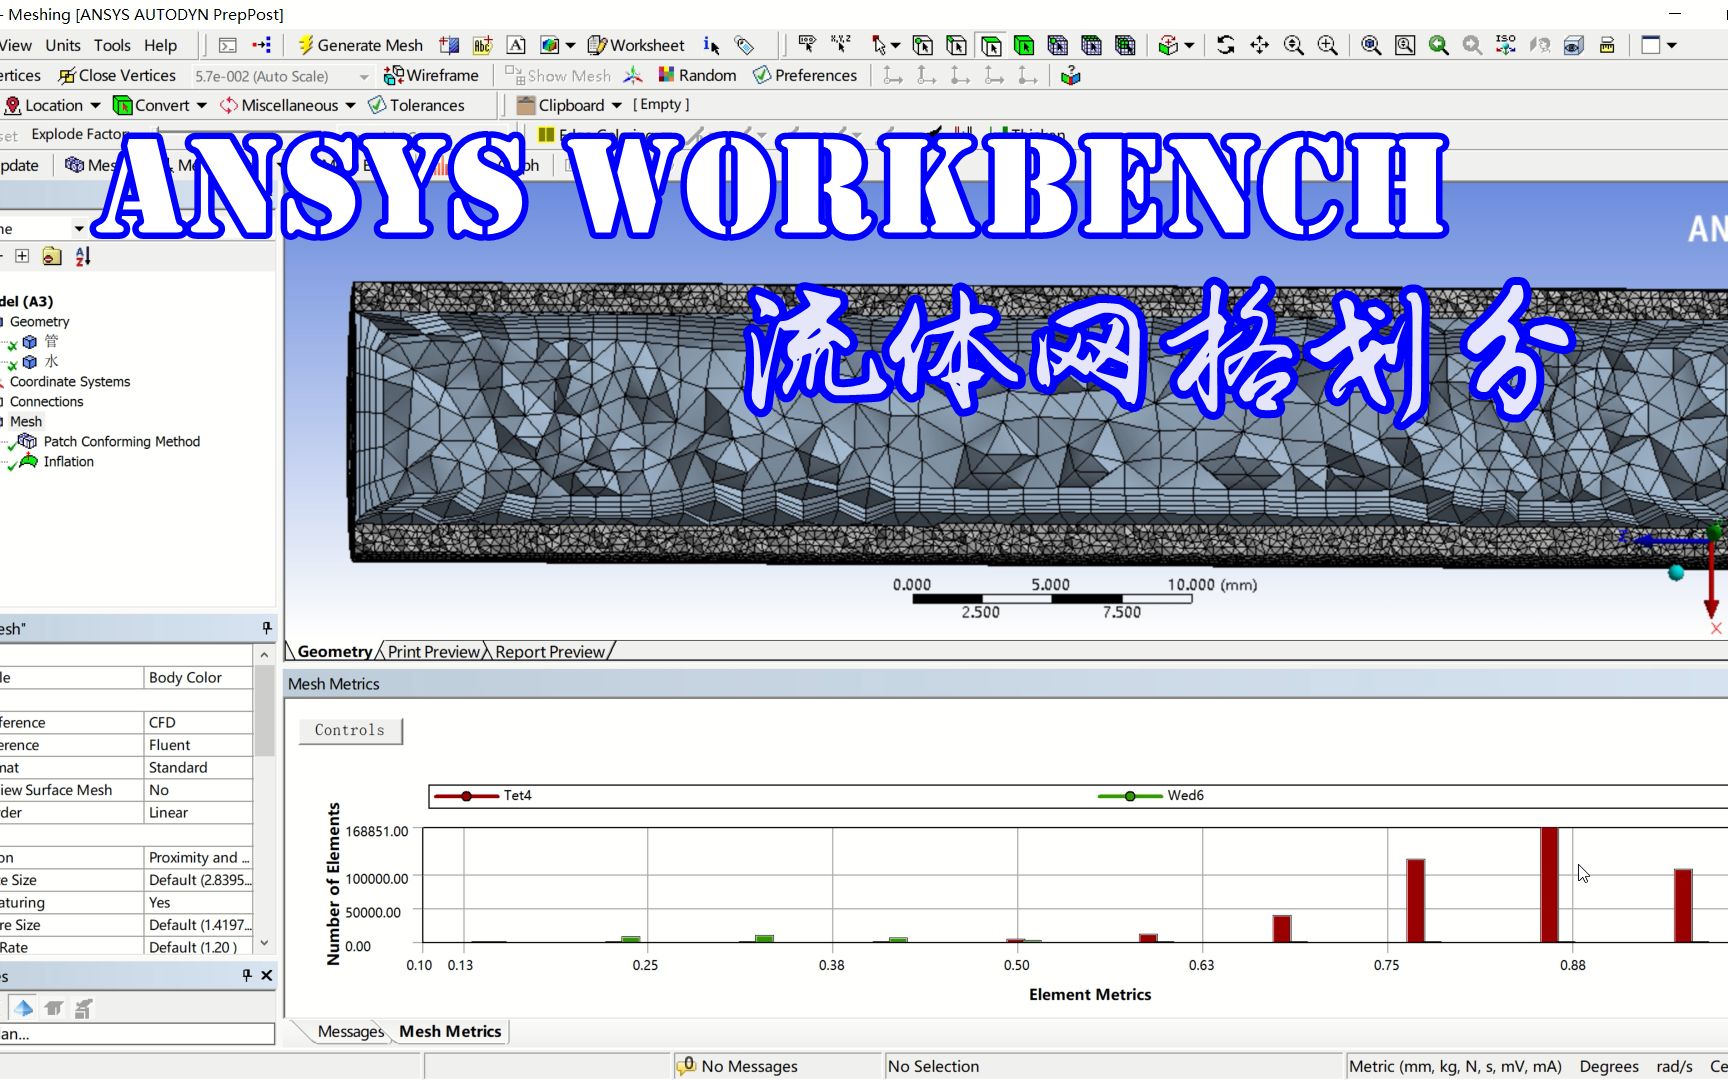The width and height of the screenshot is (1728, 1080).
Task: Select Patch Conforming Method tree item
Action: (121, 441)
